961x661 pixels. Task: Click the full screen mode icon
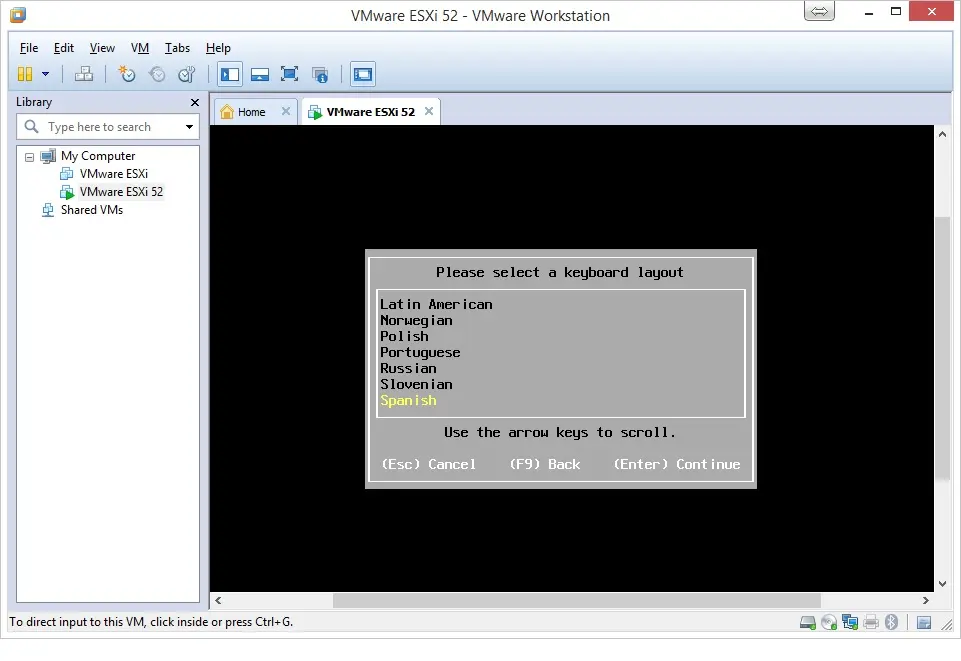(289, 74)
